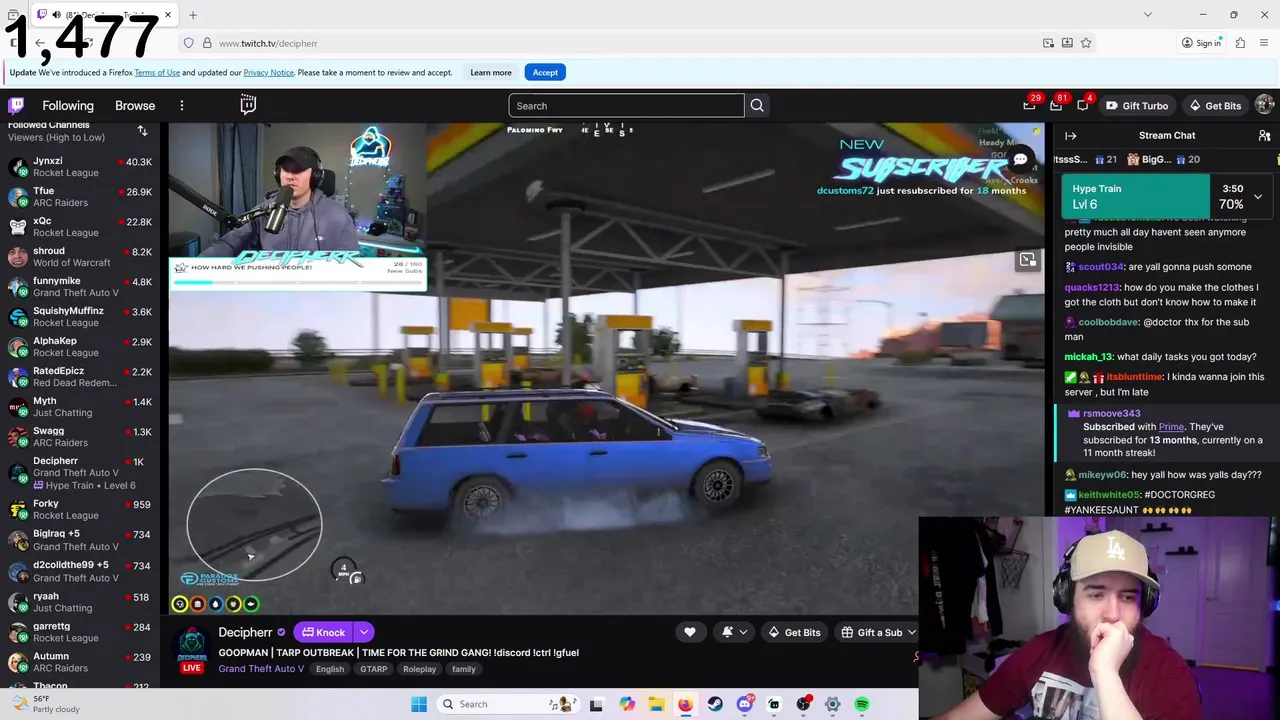Screen dimensions: 1280x720
Task: Click the mini player icon on video
Action: 1027,260
